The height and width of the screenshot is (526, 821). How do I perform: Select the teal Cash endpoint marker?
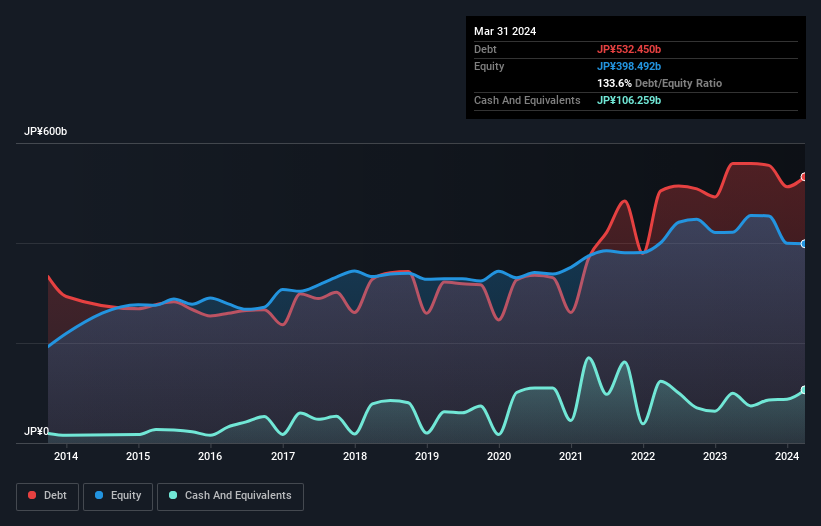click(x=803, y=390)
